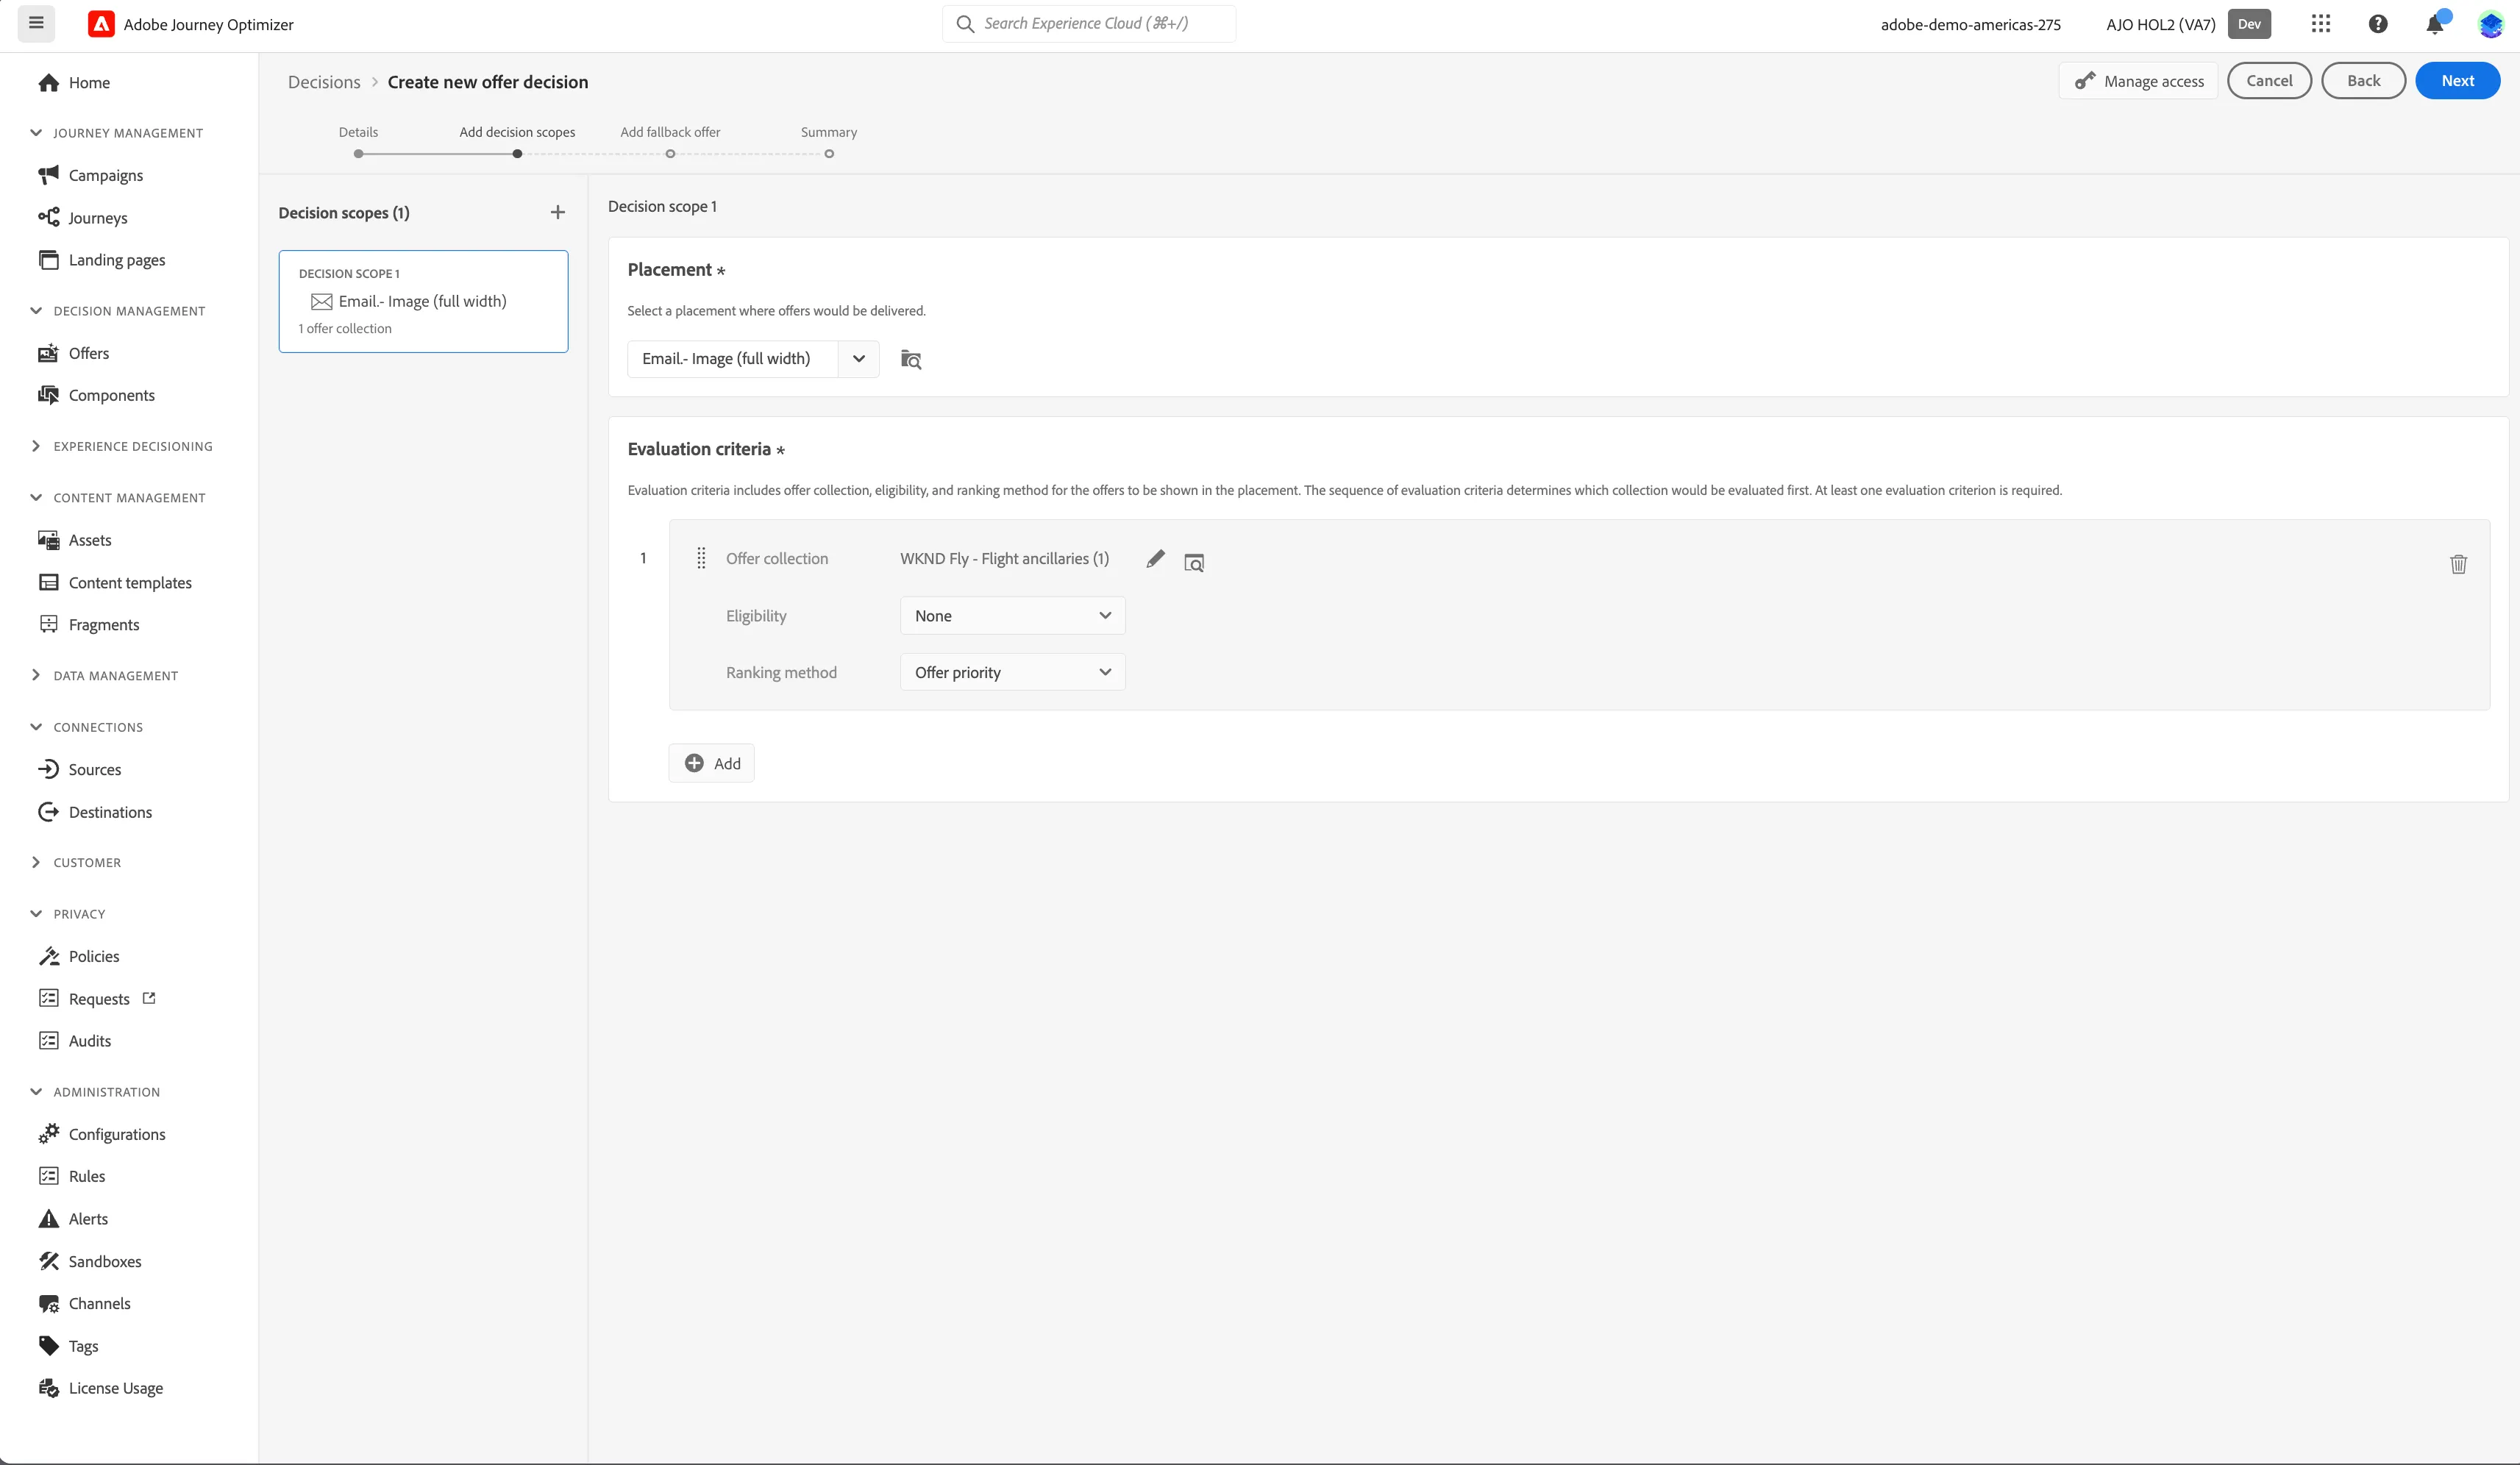
Task: Select the Decision Scope 1 card
Action: pos(423,301)
